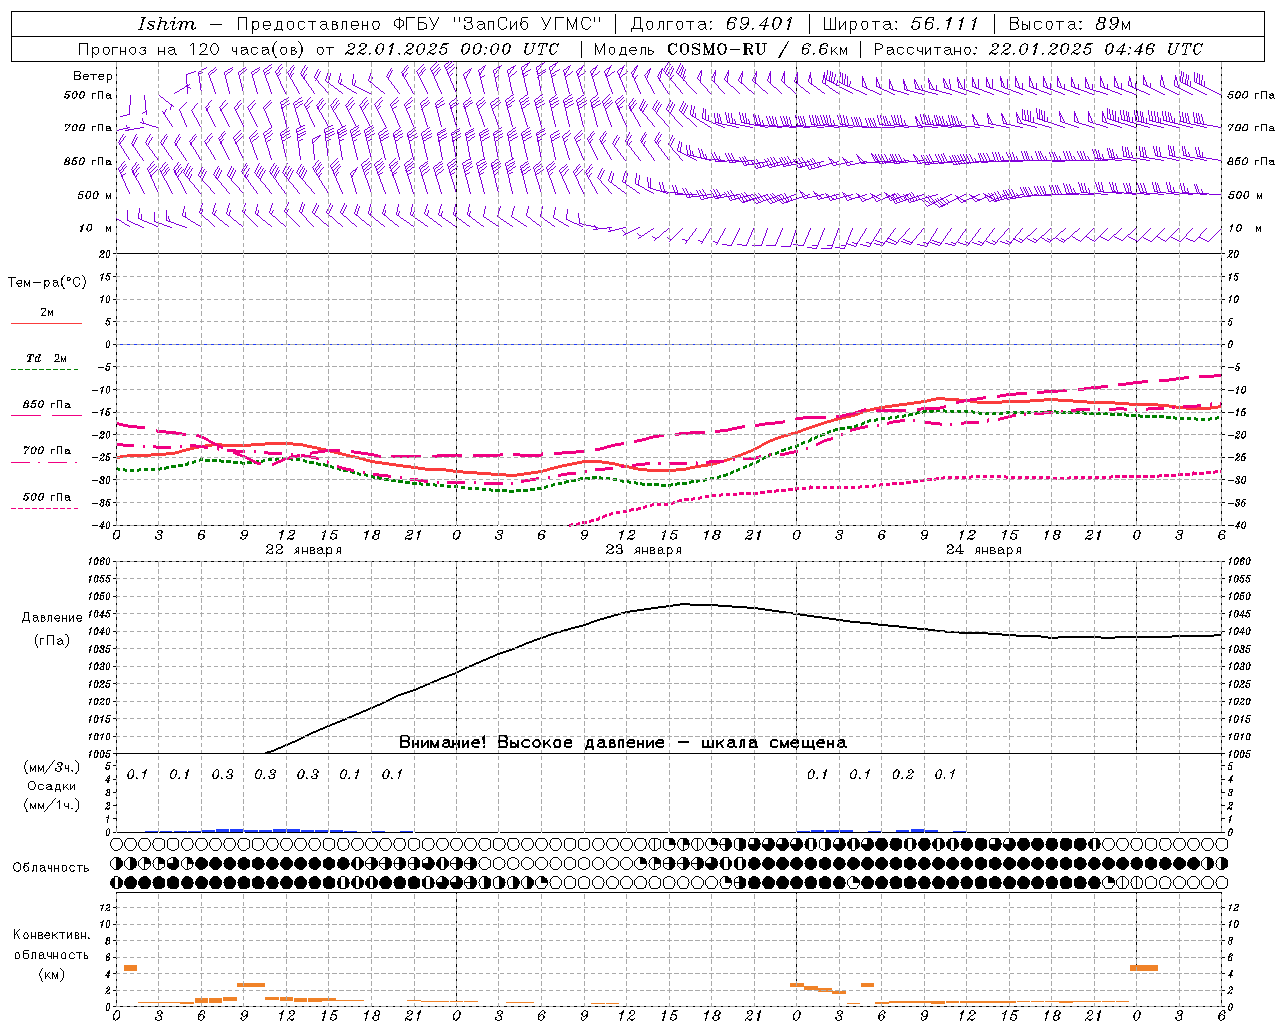Image resolution: width=1280 pixels, height=1024 pixels.
Task: Click the "2м" temperature legend entry
Action: pos(47,313)
